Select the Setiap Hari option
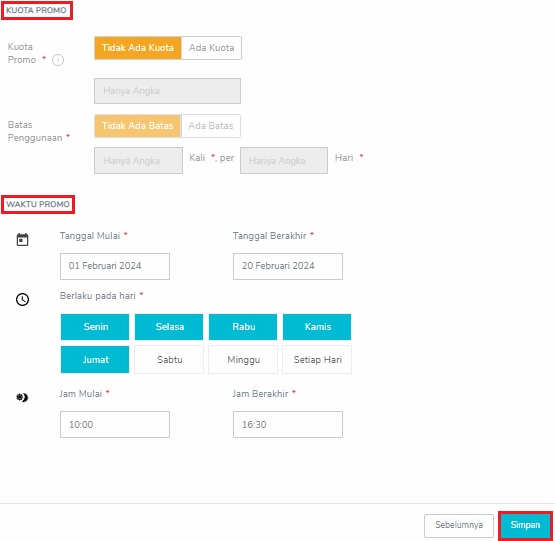 point(317,360)
